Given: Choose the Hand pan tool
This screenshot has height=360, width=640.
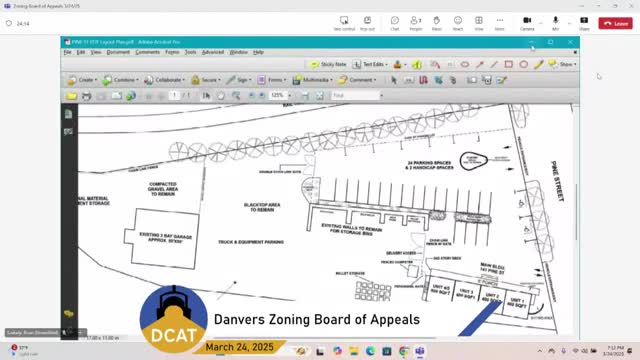Looking at the screenshot, I should (221, 96).
